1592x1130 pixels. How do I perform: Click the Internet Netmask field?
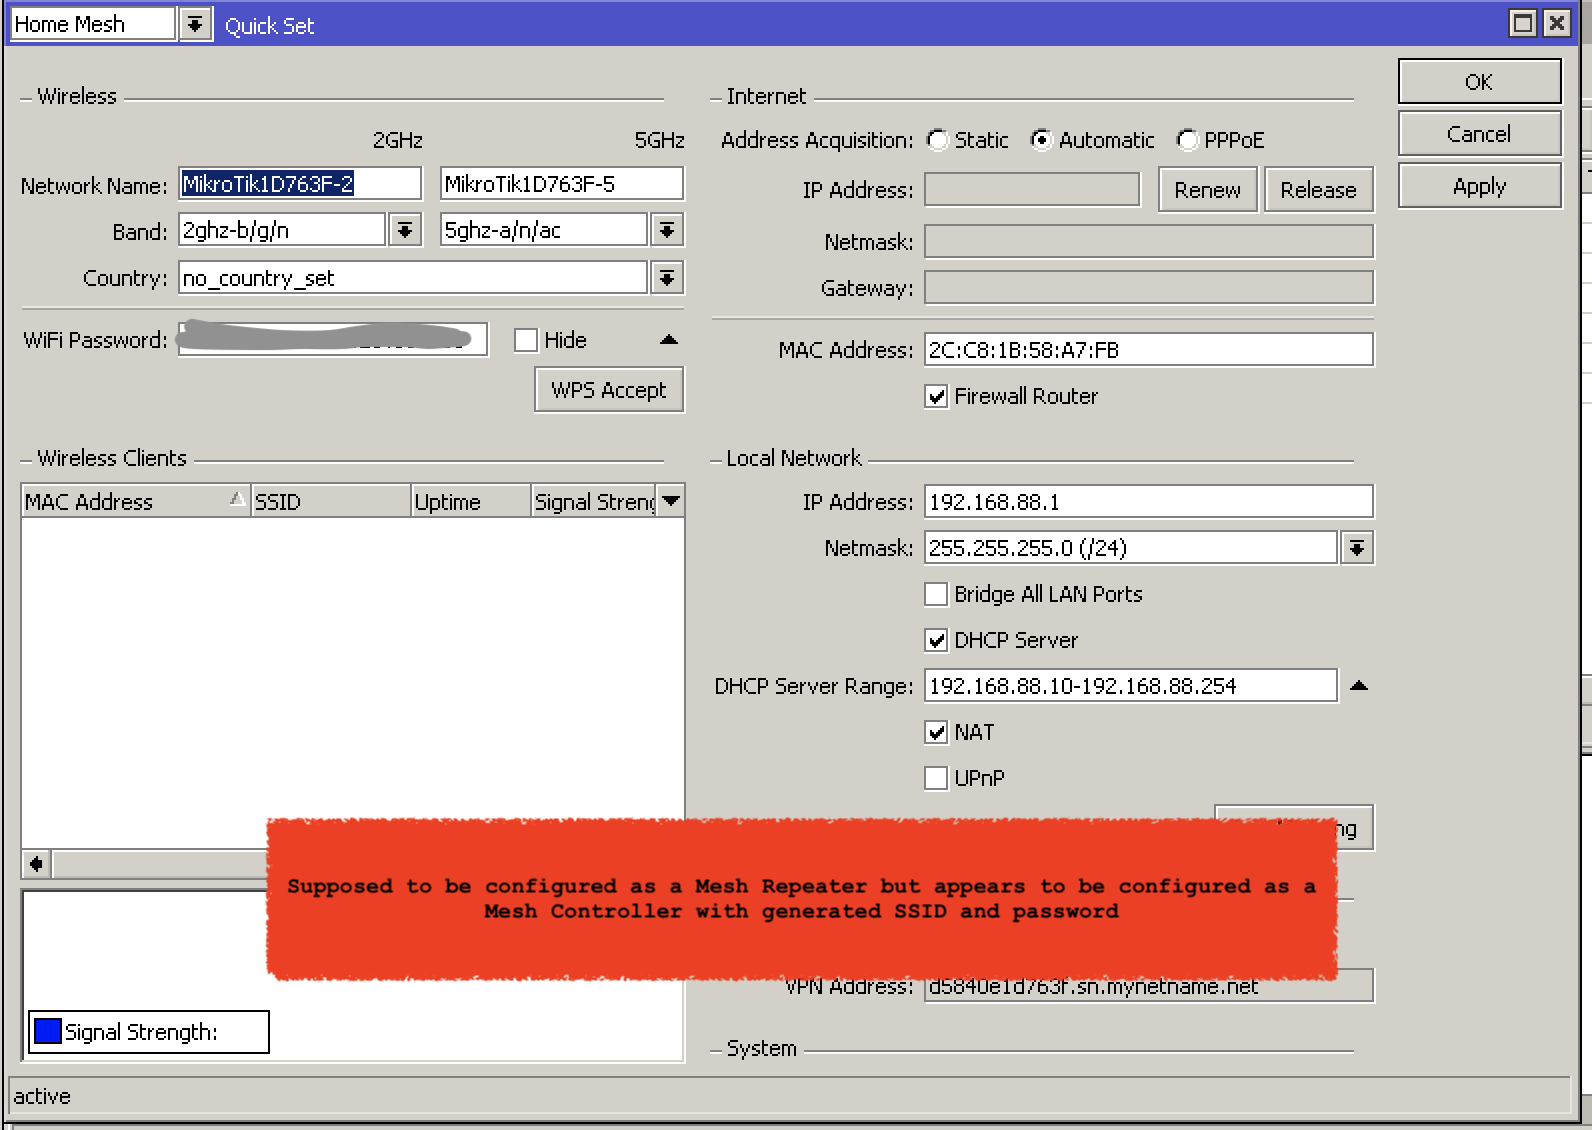coord(1149,242)
